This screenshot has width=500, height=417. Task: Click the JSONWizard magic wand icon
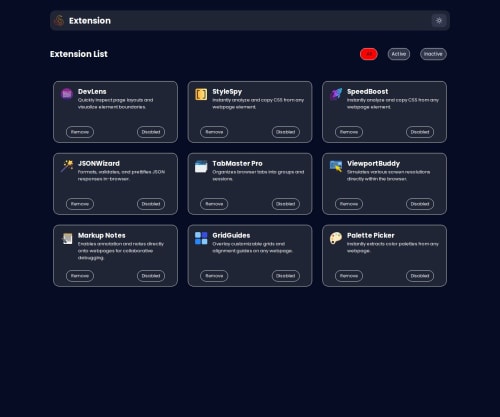coord(67,166)
